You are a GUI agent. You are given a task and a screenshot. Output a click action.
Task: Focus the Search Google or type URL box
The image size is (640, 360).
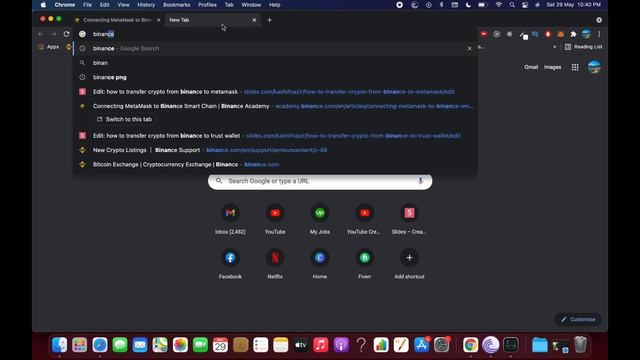pos(320,181)
